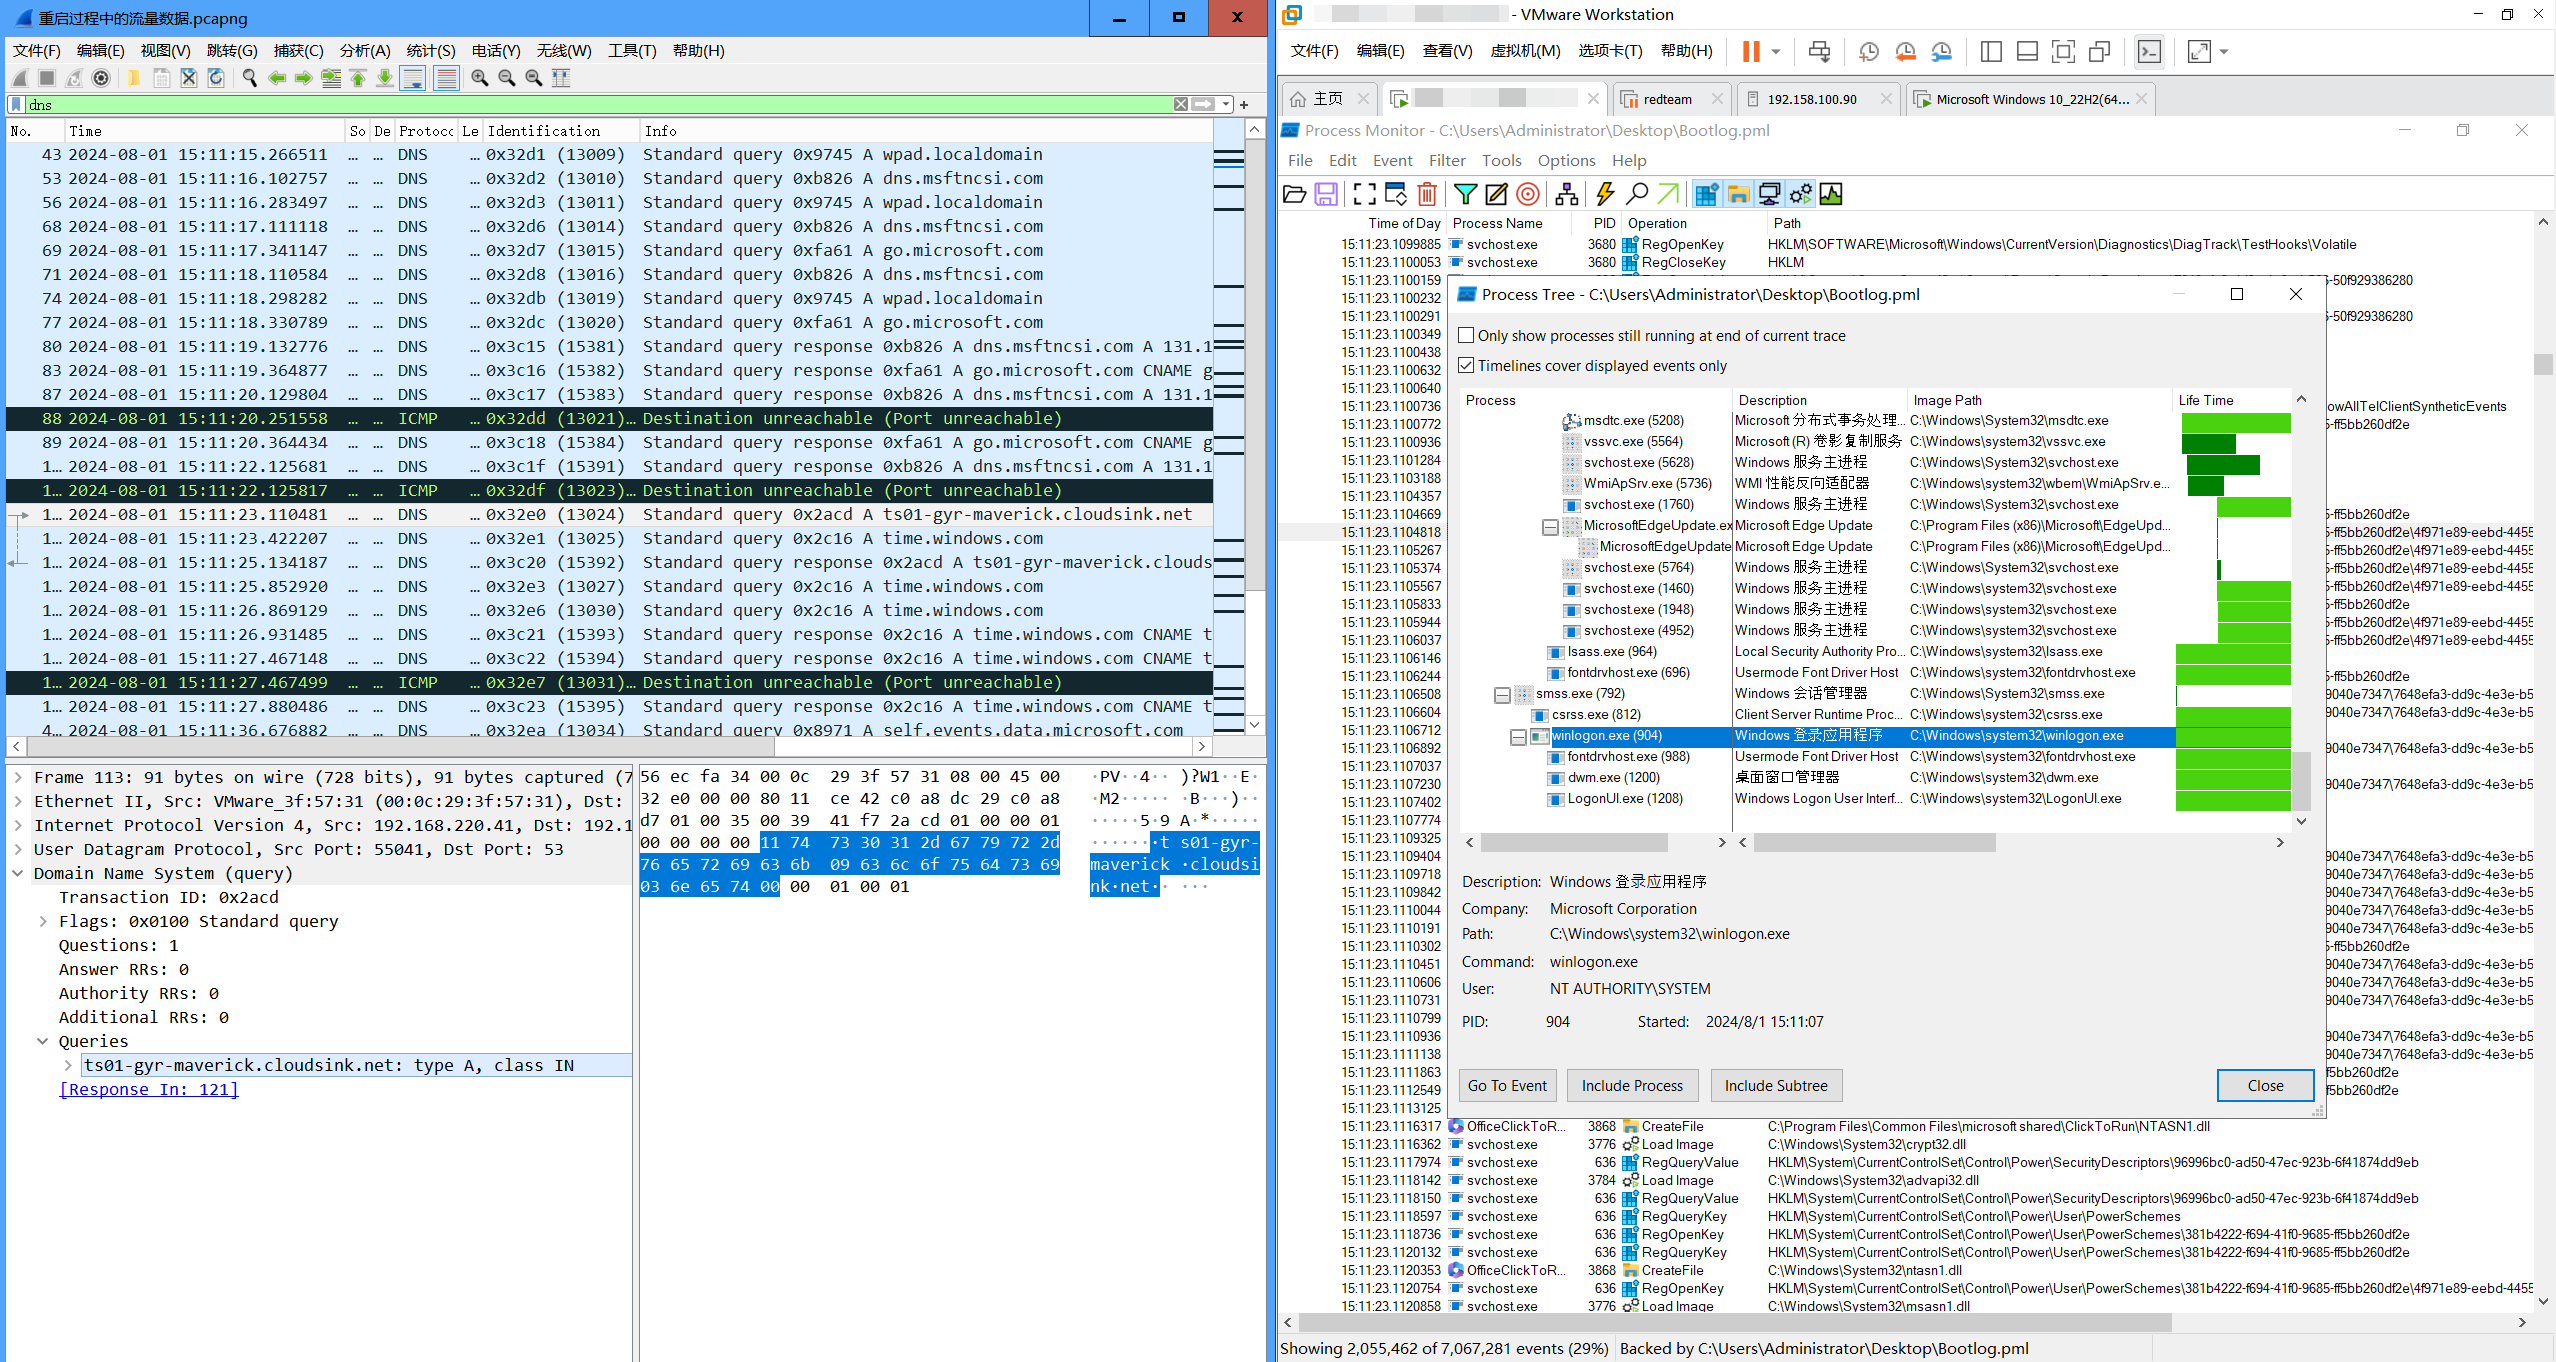Click Process Tree horizontal scrollbar under Description
This screenshot has width=2556, height=1362.
click(x=1874, y=843)
